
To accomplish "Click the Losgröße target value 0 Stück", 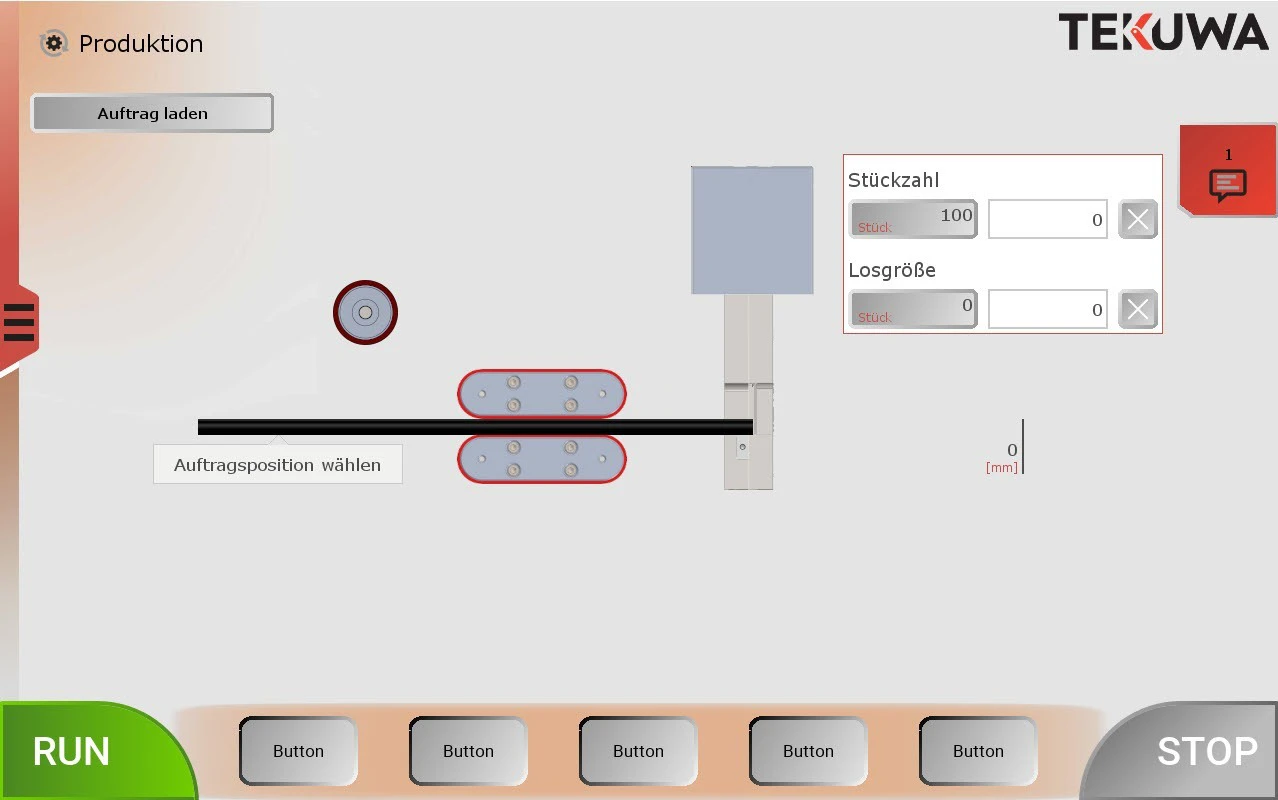I will pyautogui.click(x=913, y=309).
